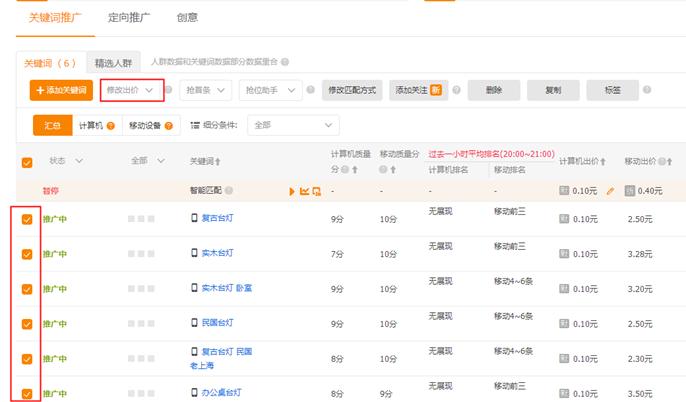Click the help icon beside 智能匹配
Viewport: 686px width, 402px height.
(229, 190)
